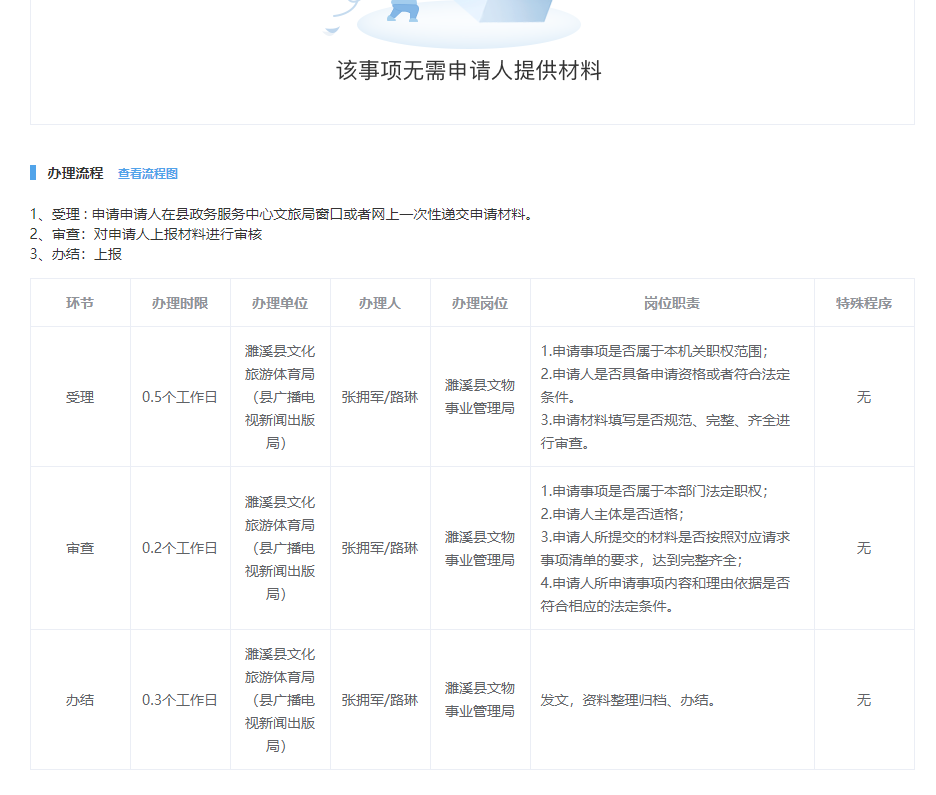Click 无 special procedure in the 办结 row
The width and height of the screenshot is (936, 795).
tap(864, 700)
